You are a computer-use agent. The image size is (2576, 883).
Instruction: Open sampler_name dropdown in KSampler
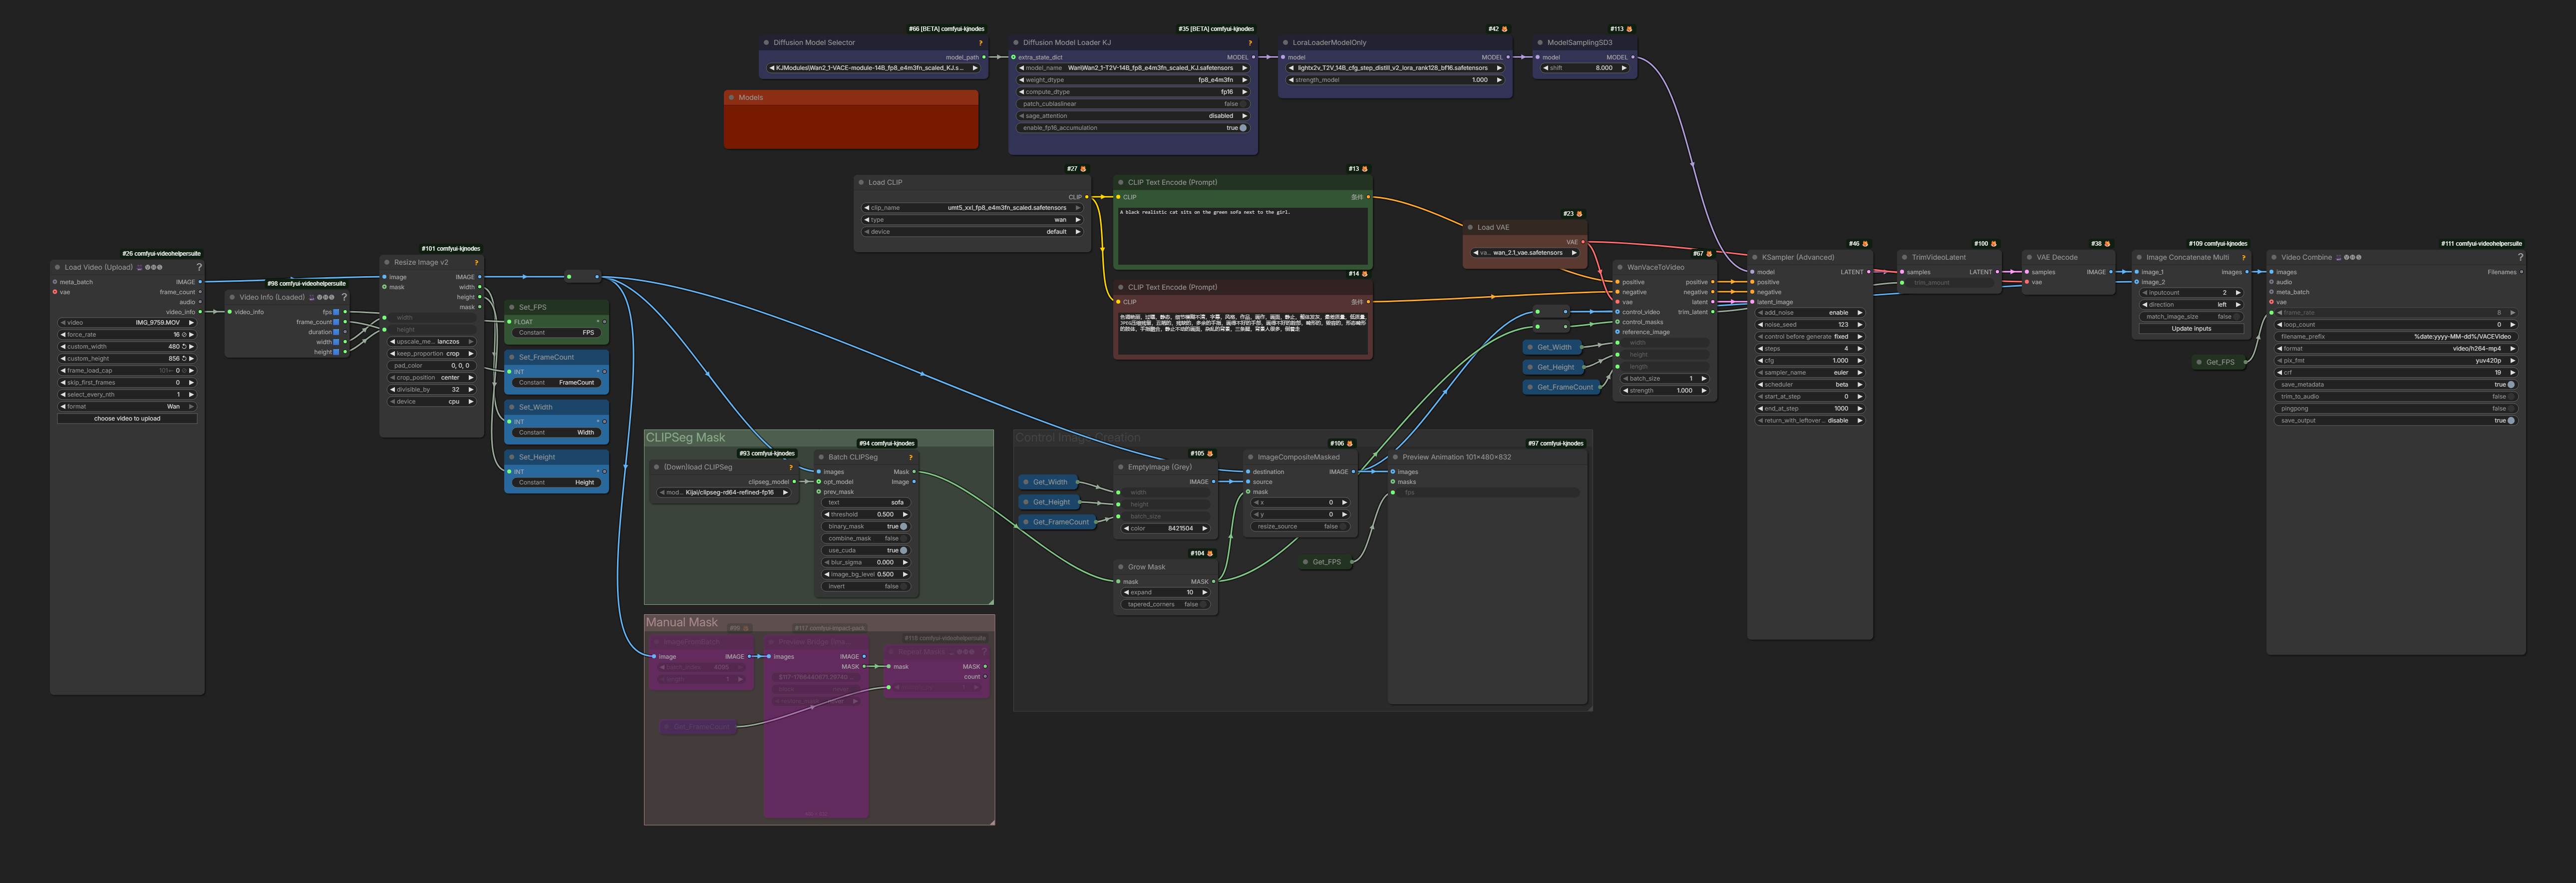tap(1809, 372)
